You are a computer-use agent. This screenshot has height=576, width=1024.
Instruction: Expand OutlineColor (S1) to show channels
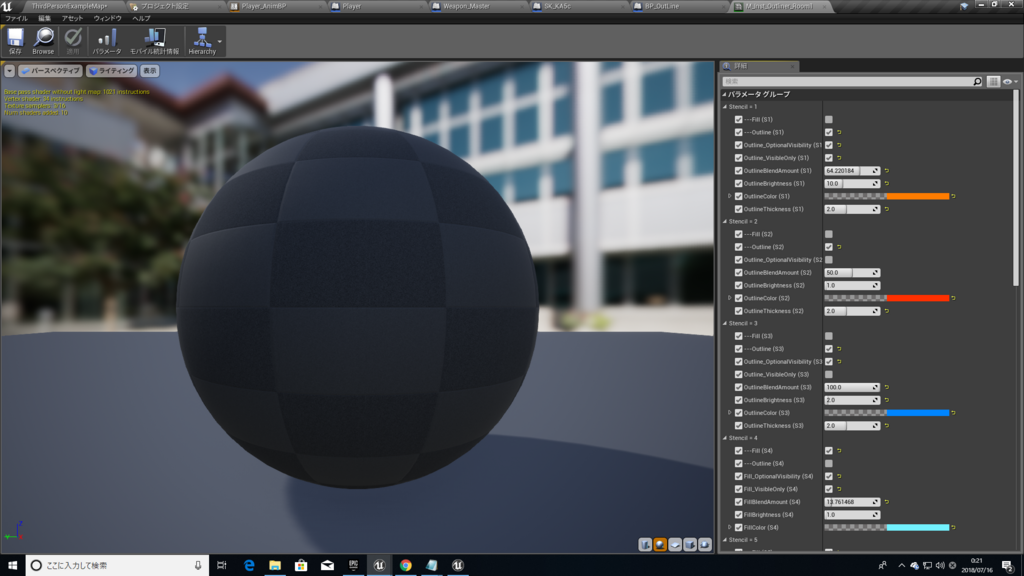click(729, 196)
